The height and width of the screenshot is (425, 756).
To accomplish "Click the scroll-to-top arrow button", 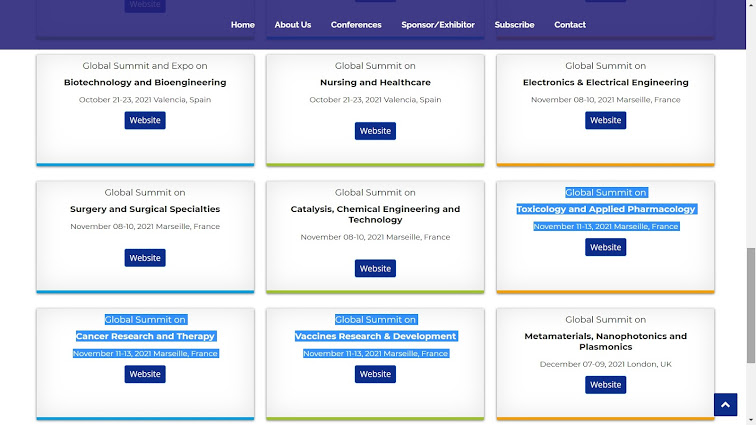I will (725, 404).
